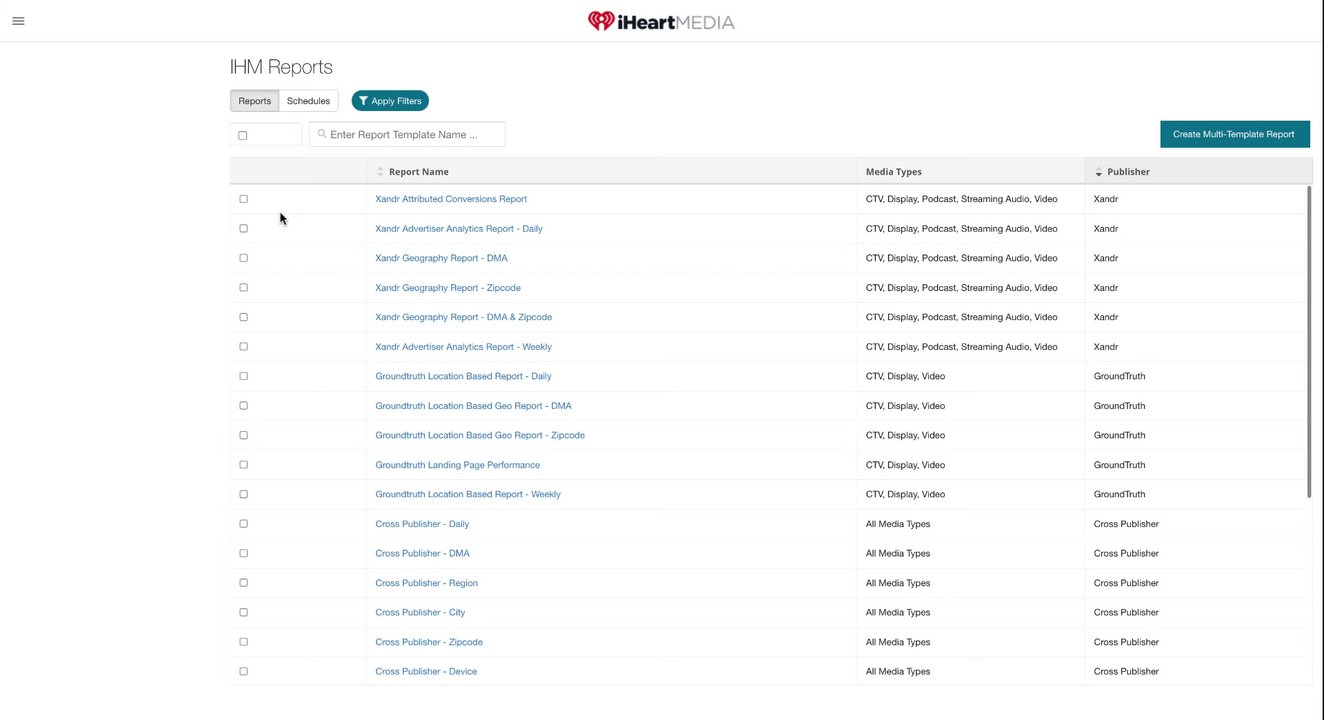
Task: Open Groundtruth Landing Page Performance link
Action: (457, 465)
